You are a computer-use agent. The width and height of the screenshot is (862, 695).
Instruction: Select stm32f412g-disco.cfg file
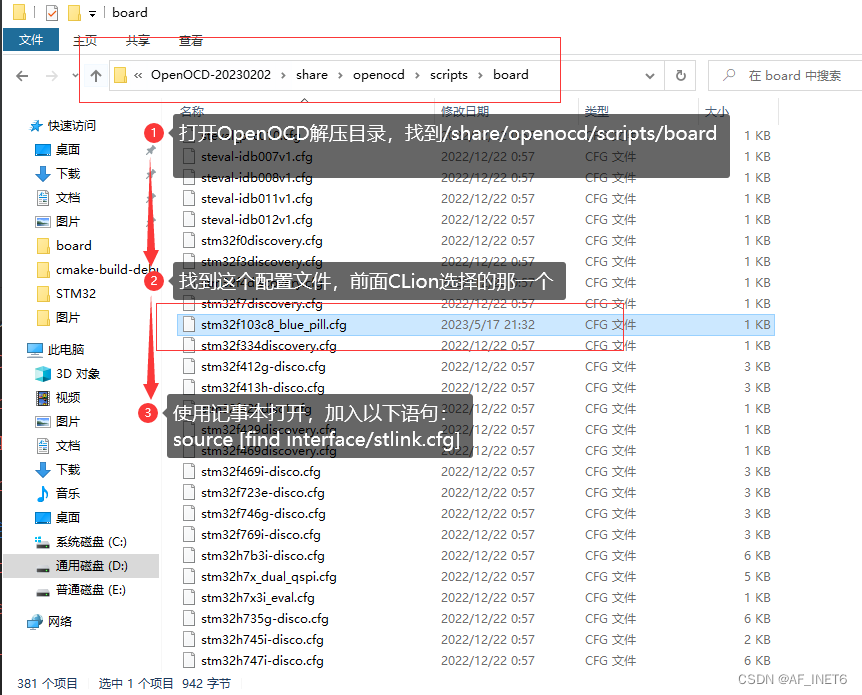click(476, 367)
